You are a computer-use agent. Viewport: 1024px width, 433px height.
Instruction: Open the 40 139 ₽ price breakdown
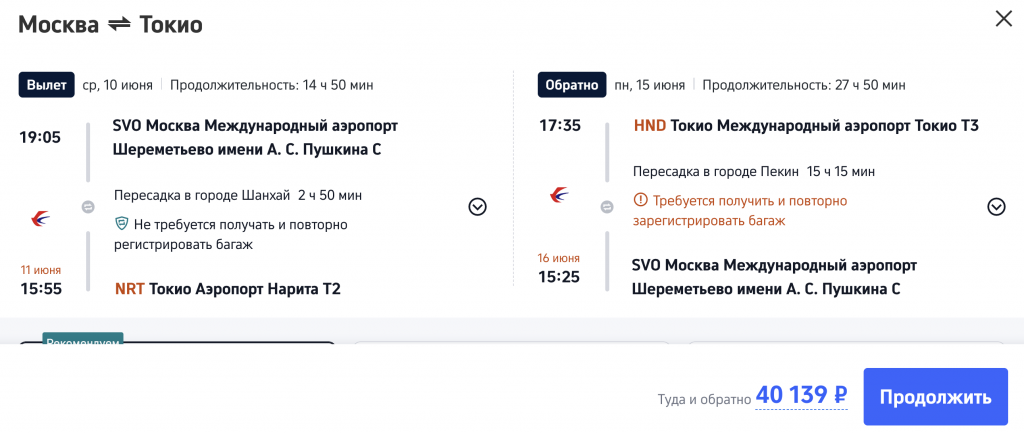[801, 396]
